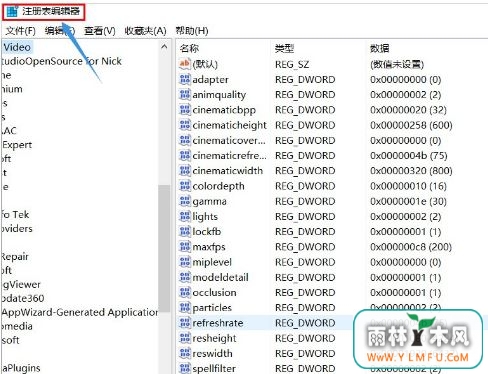The image size is (488, 374).
Task: Select the colordepth value name
Action: (x=218, y=186)
